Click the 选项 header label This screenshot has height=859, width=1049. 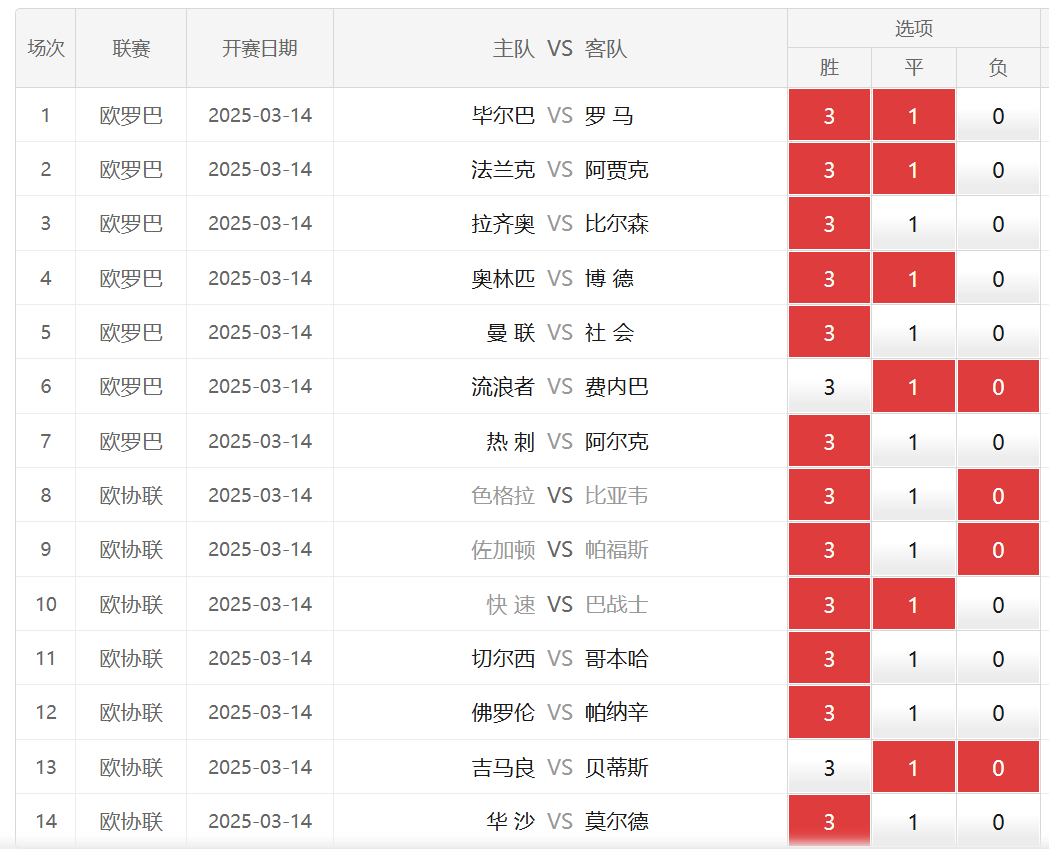(x=914, y=28)
